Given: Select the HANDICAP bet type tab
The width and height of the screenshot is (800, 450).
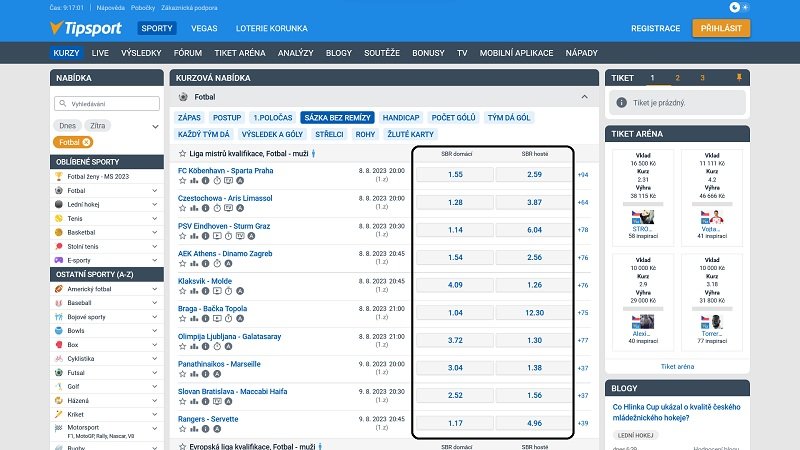Looking at the screenshot, I should (401, 118).
